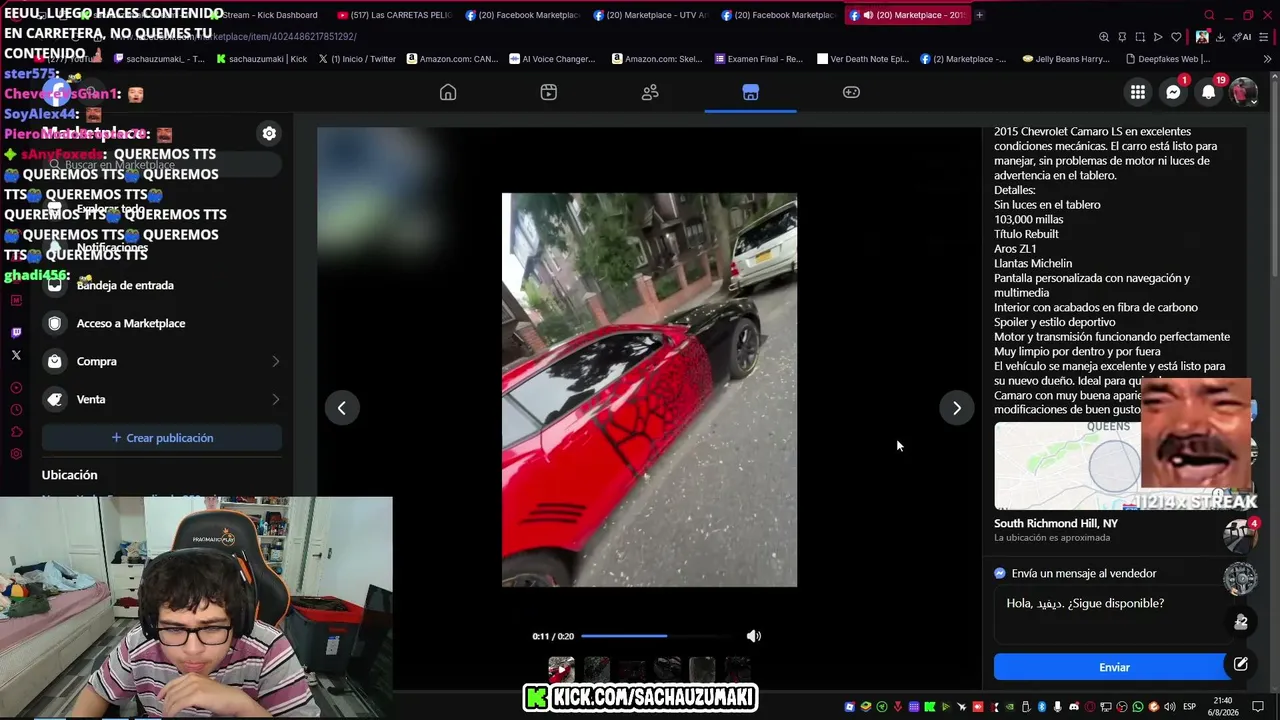The height and width of the screenshot is (720, 1280).
Task: Open the Ver Death Note Epi bookmark
Action: click(x=863, y=59)
